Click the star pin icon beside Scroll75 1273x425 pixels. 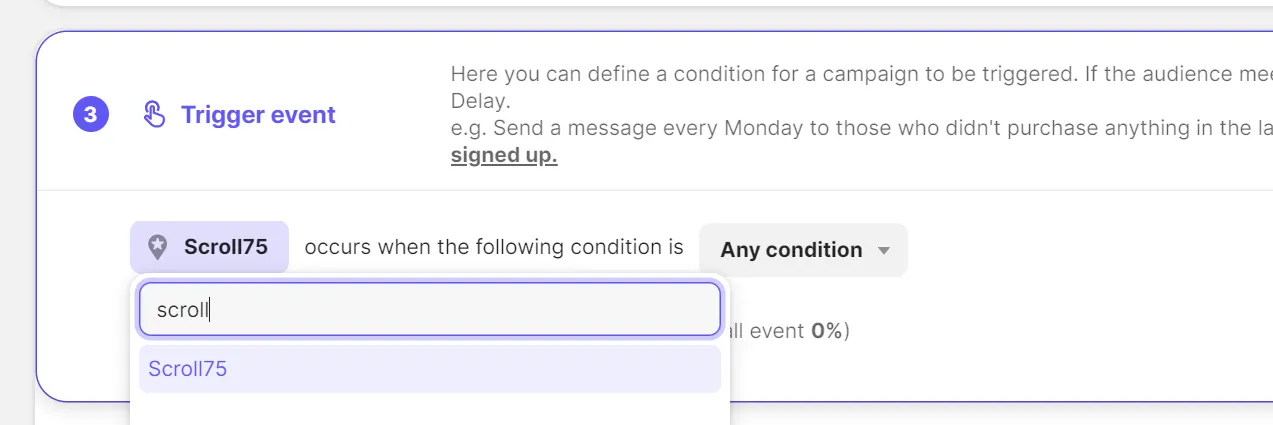pos(157,247)
